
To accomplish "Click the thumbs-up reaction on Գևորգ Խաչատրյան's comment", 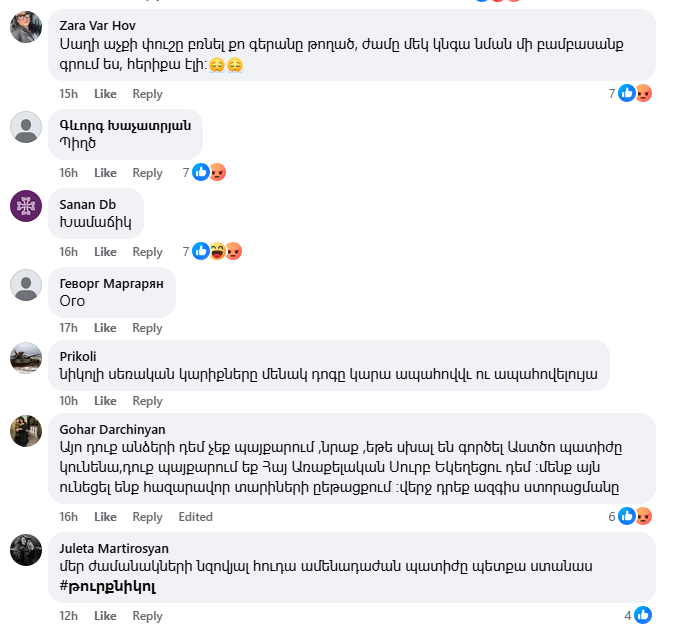I will coord(201,172).
